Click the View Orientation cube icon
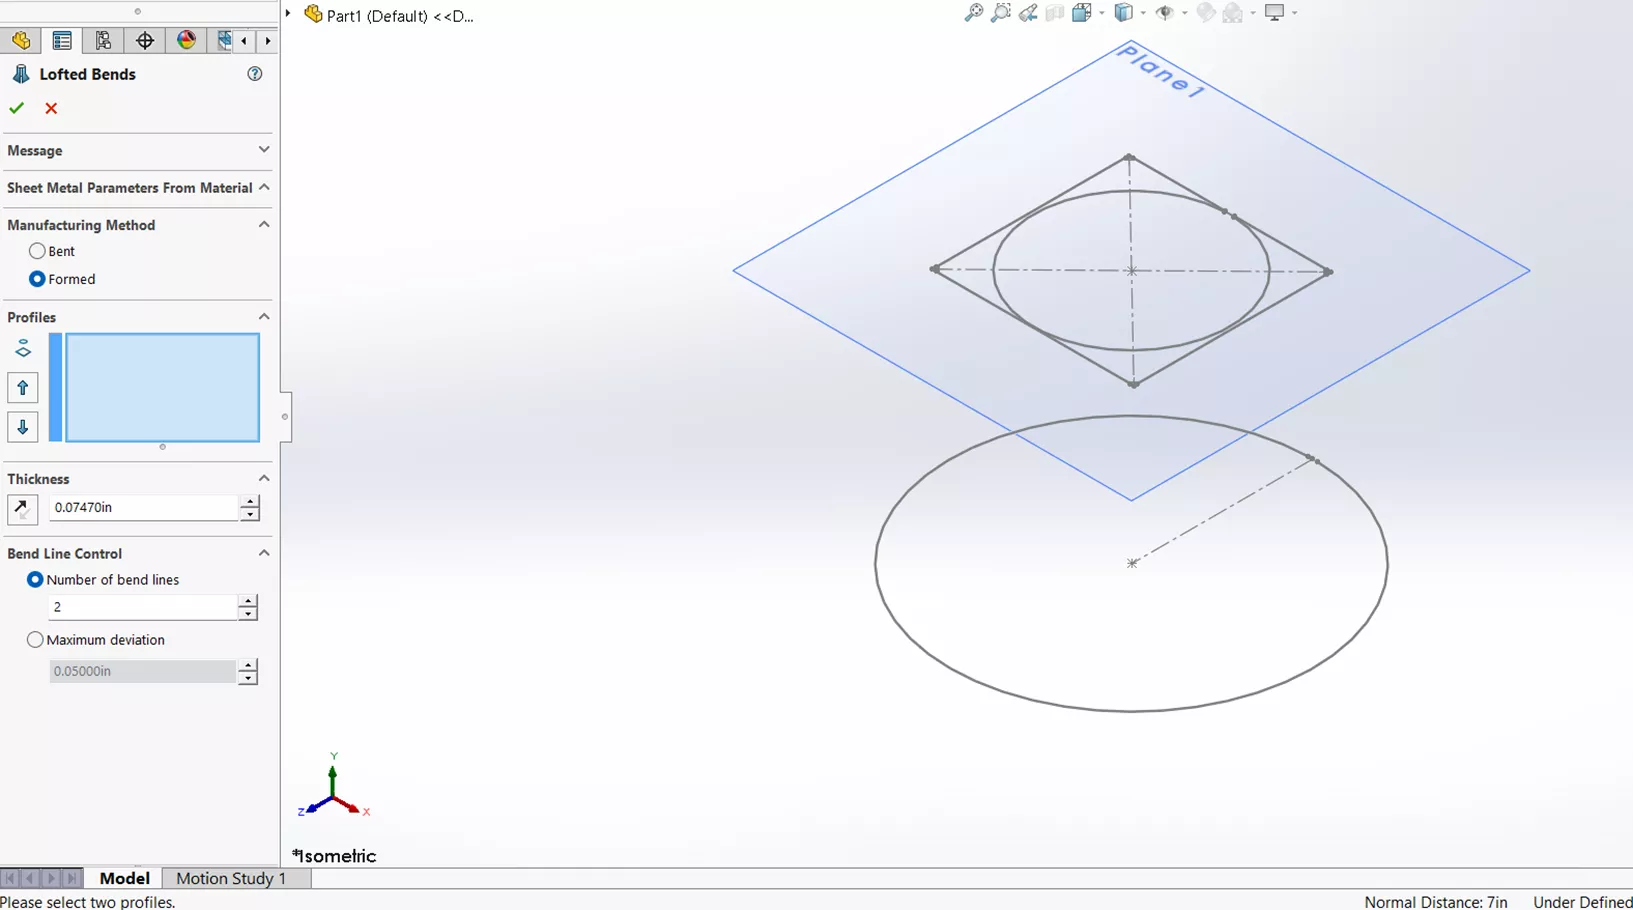 (1081, 13)
